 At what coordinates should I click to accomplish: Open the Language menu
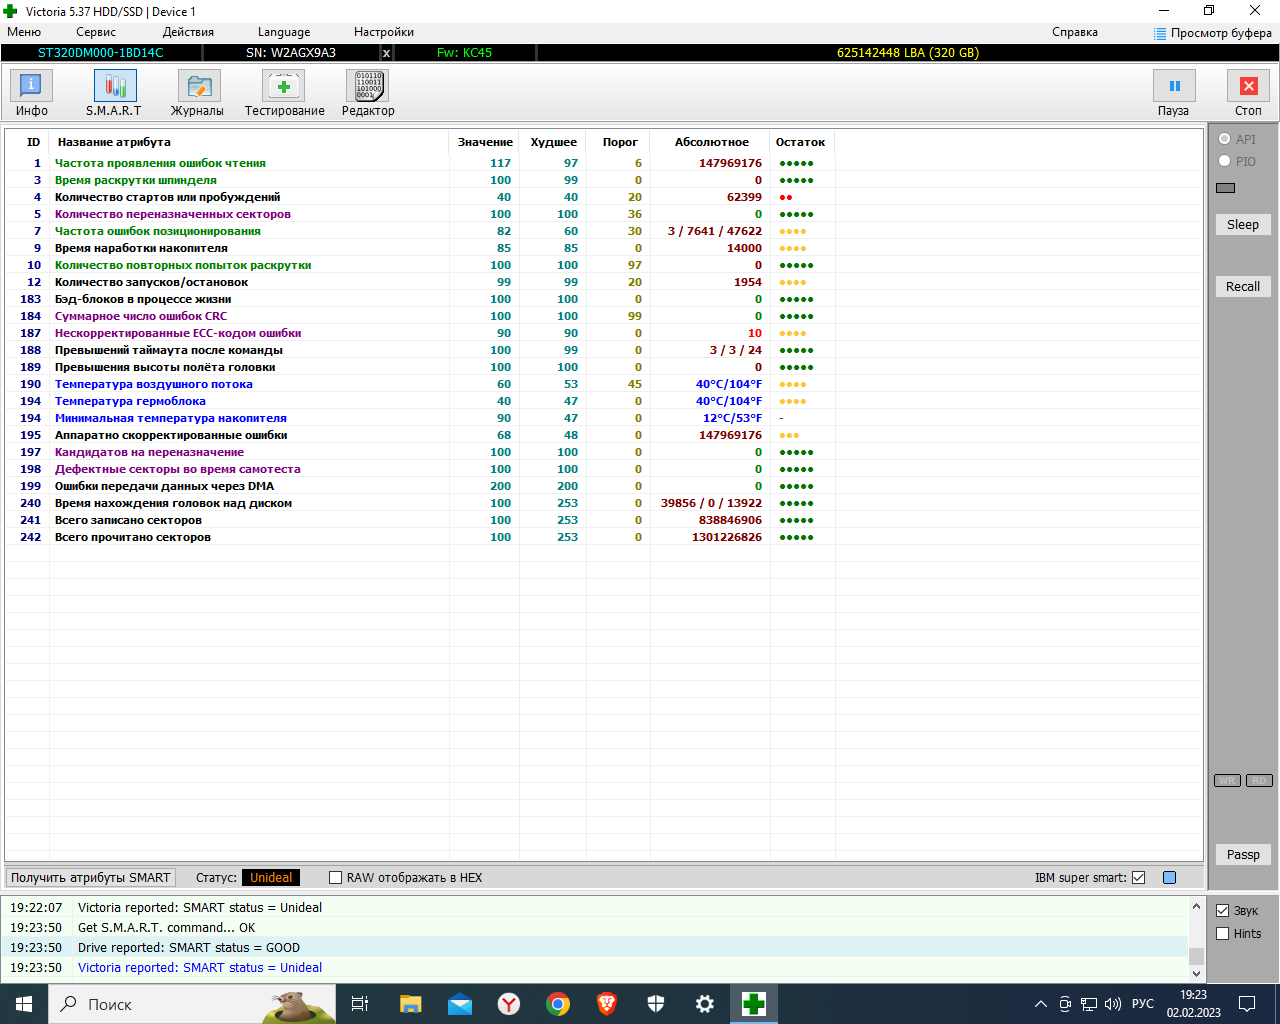click(284, 32)
